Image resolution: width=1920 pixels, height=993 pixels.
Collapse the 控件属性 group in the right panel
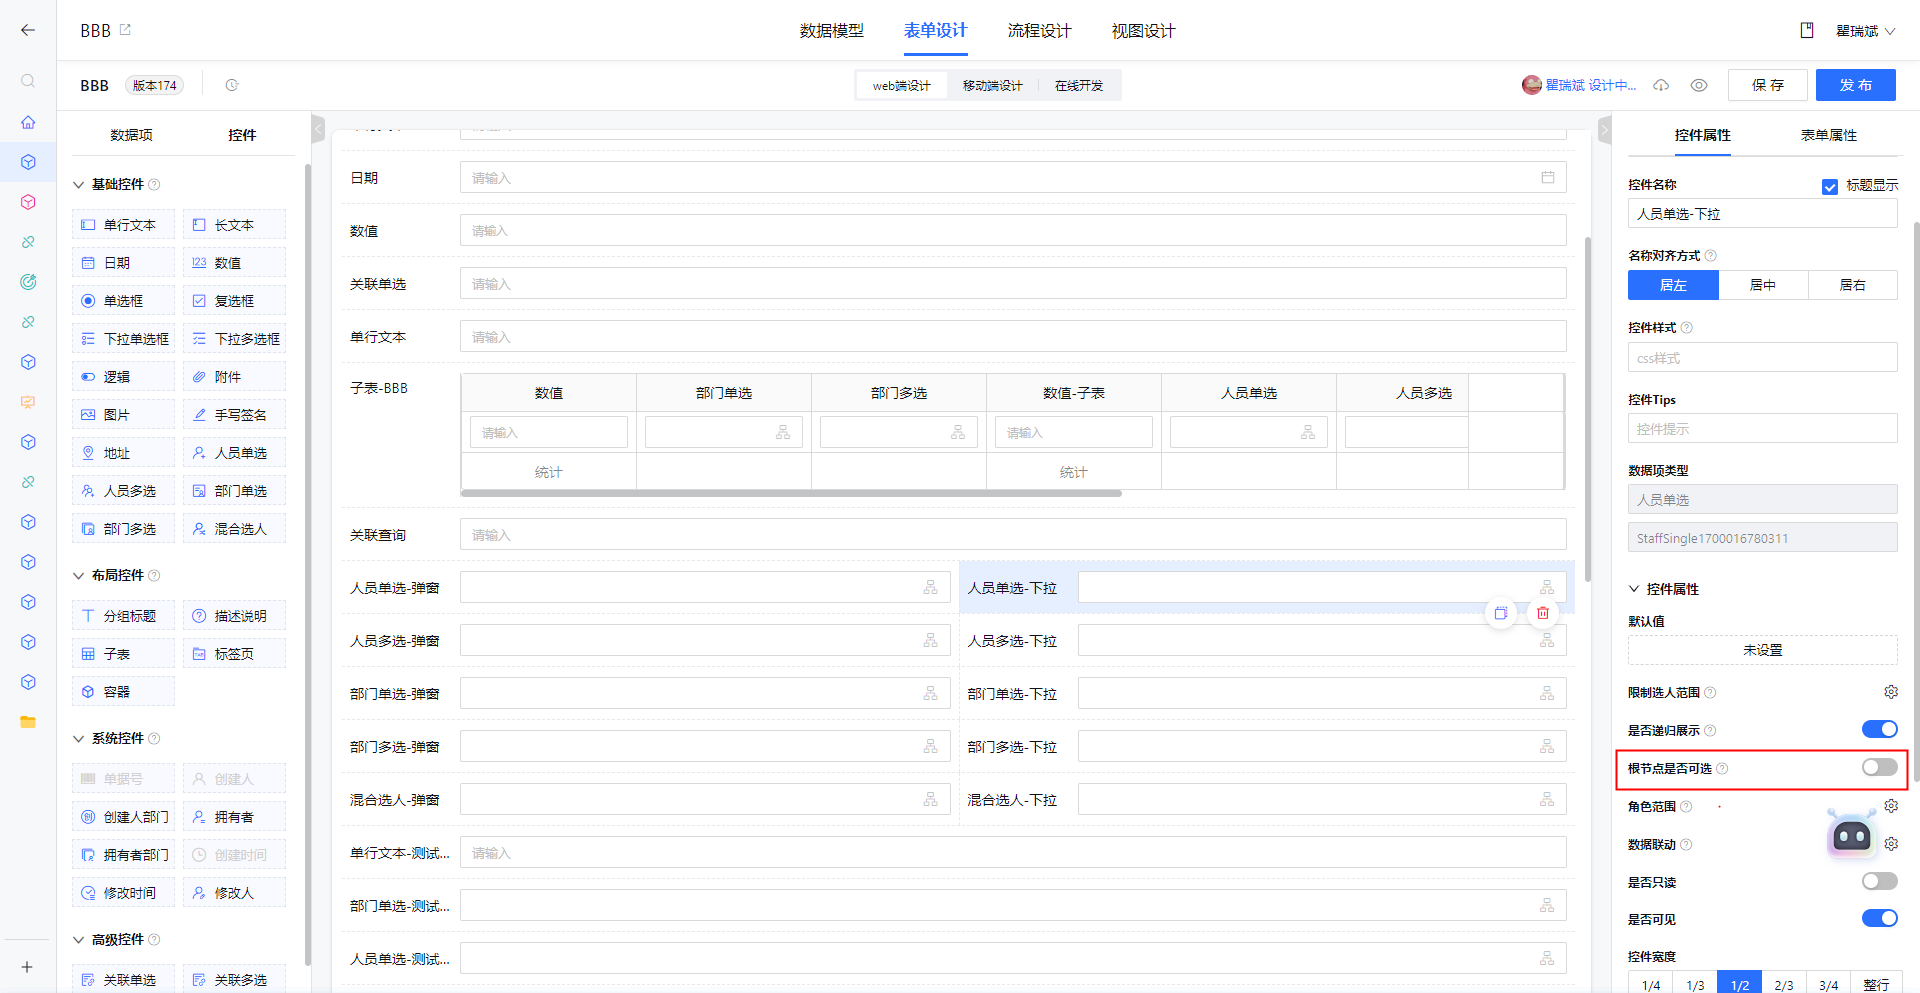click(x=1634, y=589)
